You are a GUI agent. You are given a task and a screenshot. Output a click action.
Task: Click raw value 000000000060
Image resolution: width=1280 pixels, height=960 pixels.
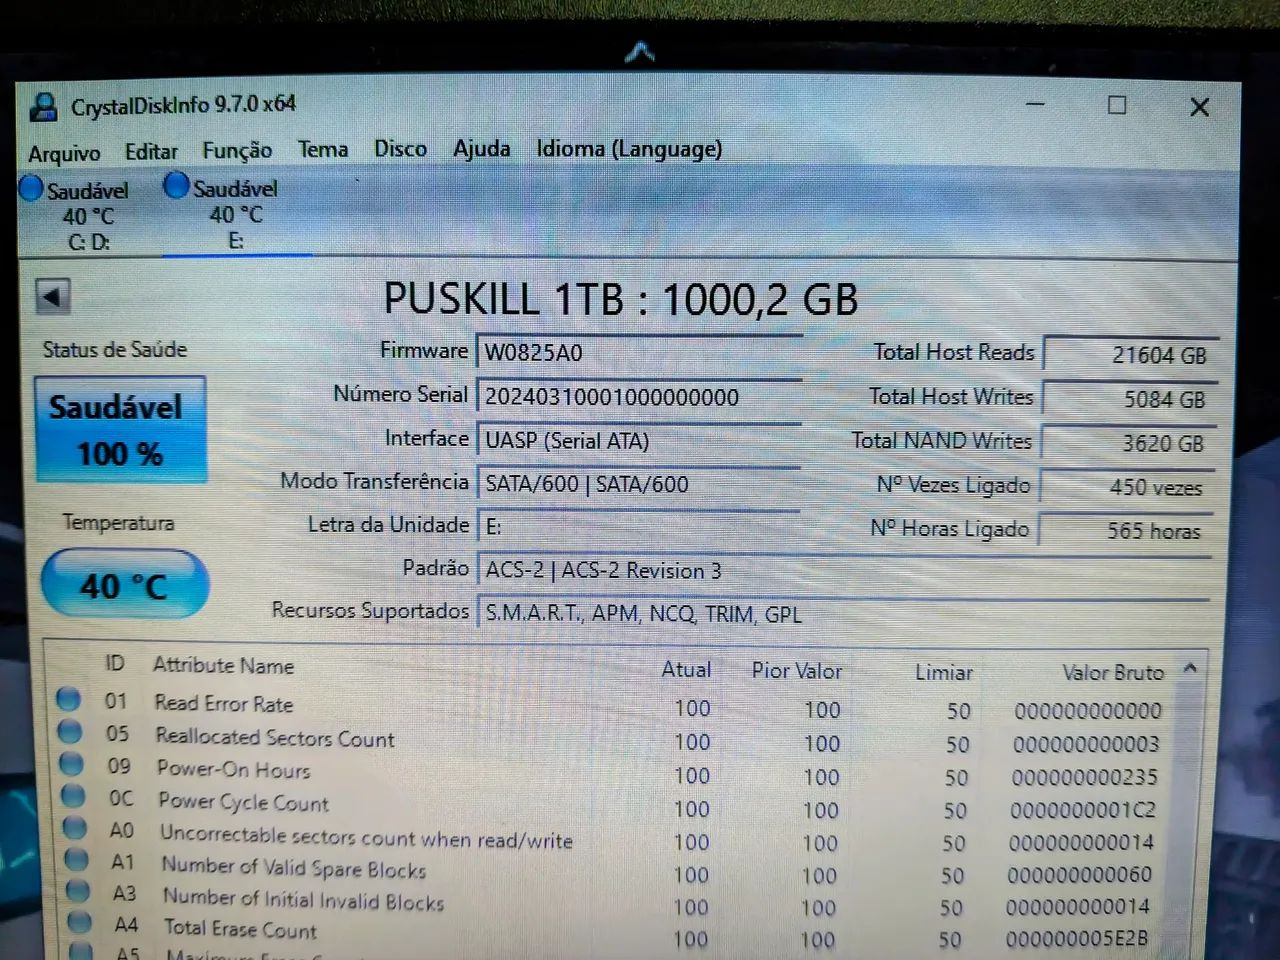[1080, 875]
